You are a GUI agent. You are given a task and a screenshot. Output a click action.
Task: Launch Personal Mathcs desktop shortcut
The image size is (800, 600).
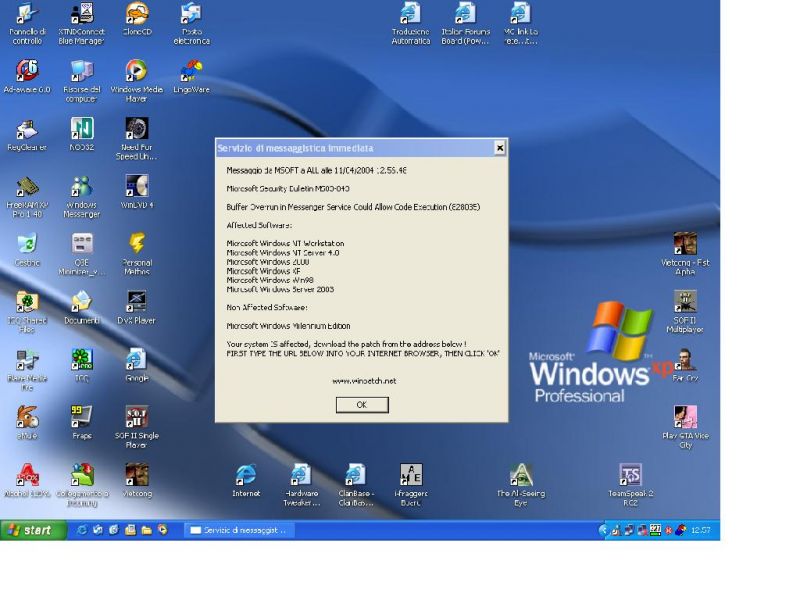pyautogui.click(x=137, y=255)
